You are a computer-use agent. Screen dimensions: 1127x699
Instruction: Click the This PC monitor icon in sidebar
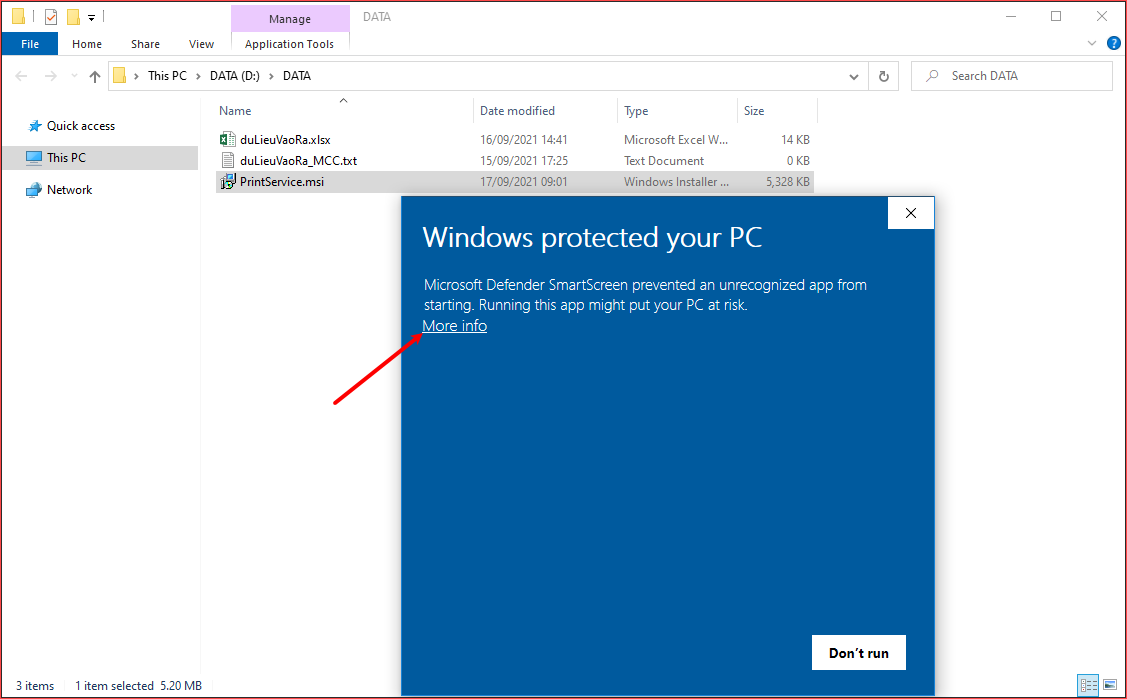(34, 158)
